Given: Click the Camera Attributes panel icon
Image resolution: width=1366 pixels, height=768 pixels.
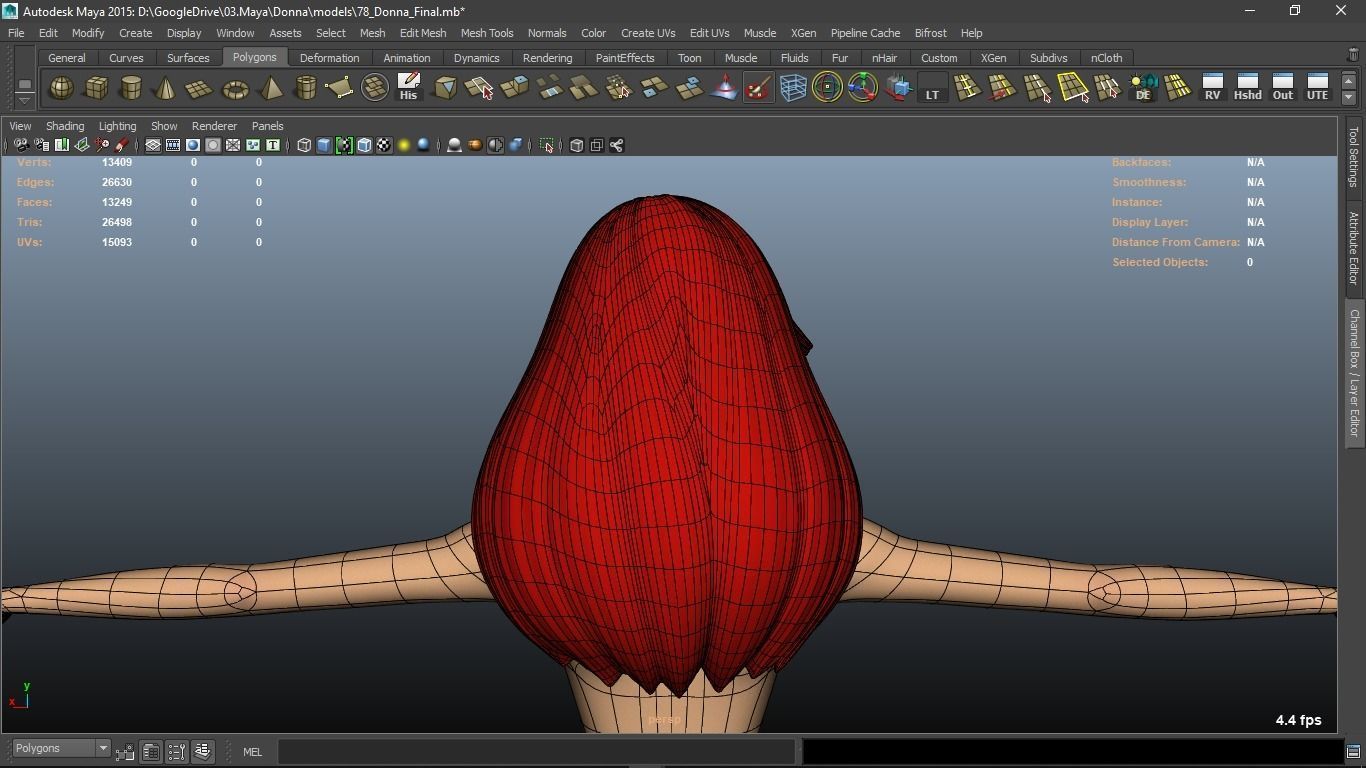Looking at the screenshot, I should click(41, 145).
